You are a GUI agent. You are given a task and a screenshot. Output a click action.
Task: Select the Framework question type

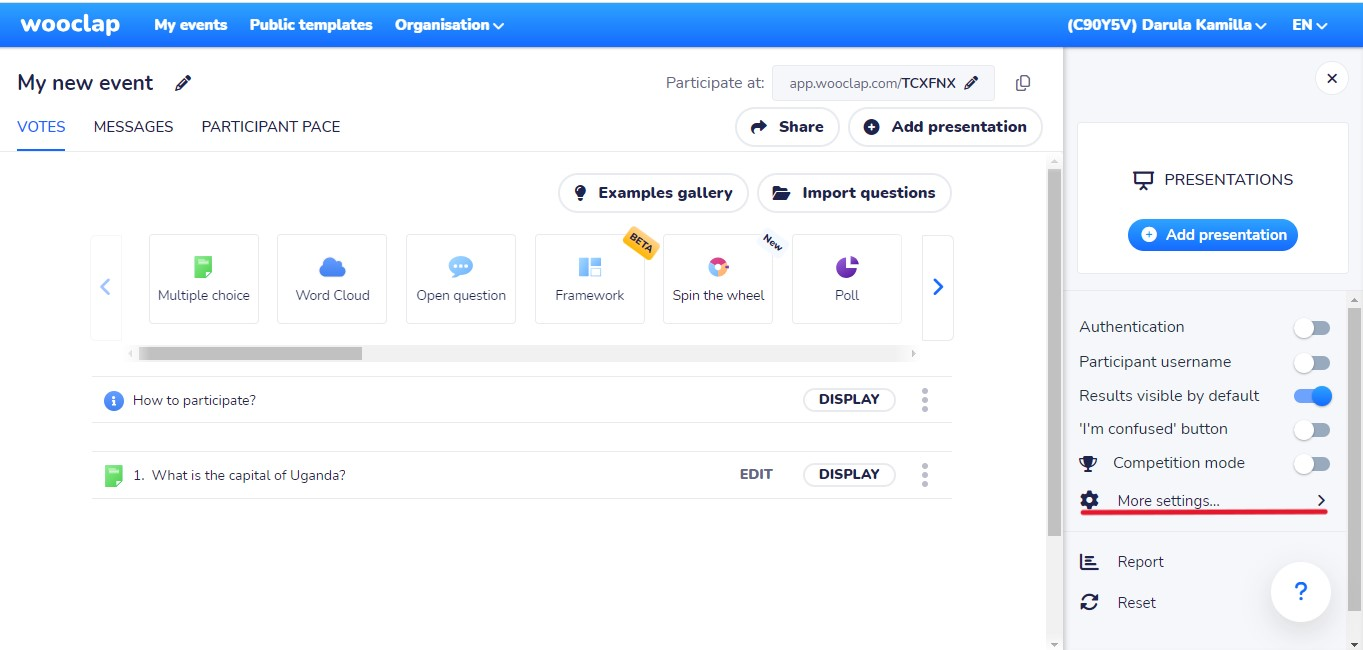pyautogui.click(x=590, y=279)
